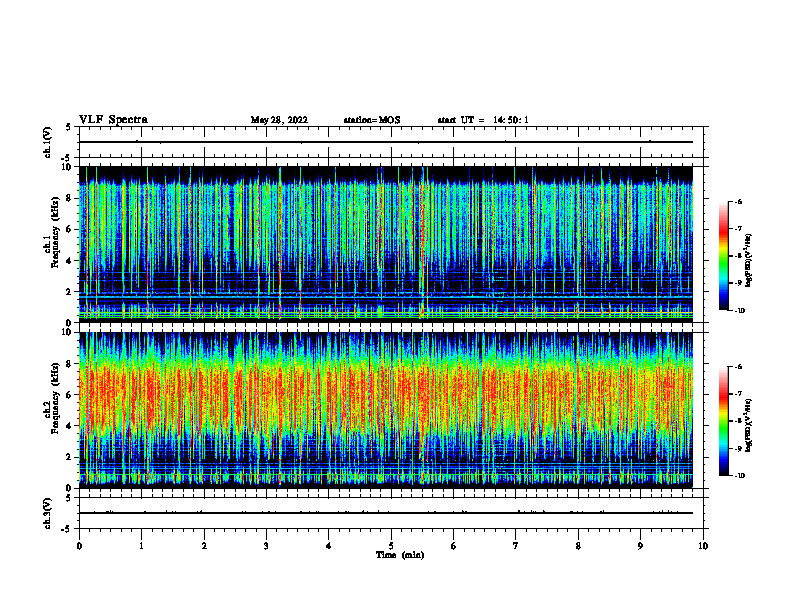Click the ch.1 color bar axis title
The width and height of the screenshot is (792, 612).
click(x=749, y=260)
